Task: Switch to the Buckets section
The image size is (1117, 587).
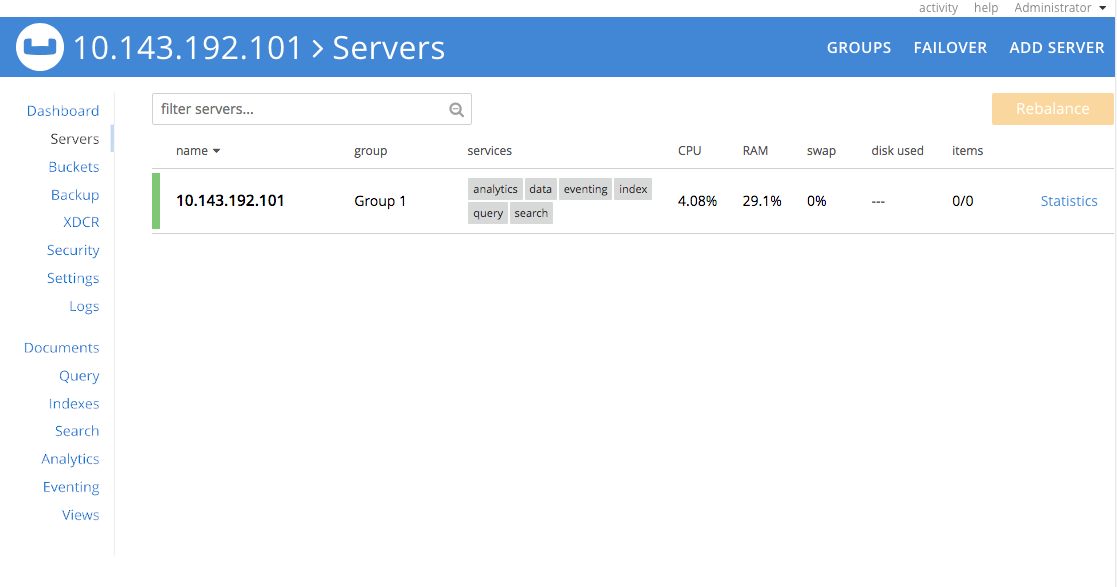Action: 74,166
